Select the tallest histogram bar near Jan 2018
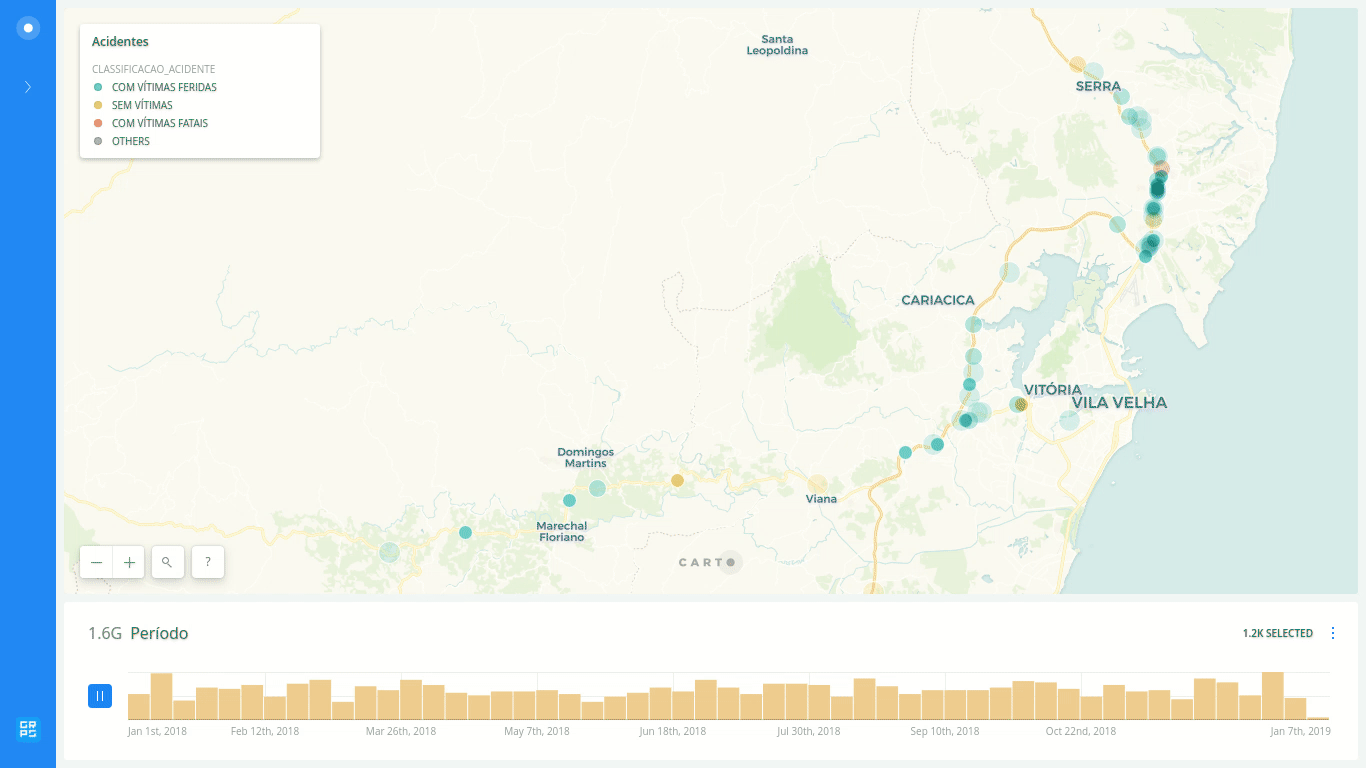This screenshot has height=768, width=1366. pos(161,696)
